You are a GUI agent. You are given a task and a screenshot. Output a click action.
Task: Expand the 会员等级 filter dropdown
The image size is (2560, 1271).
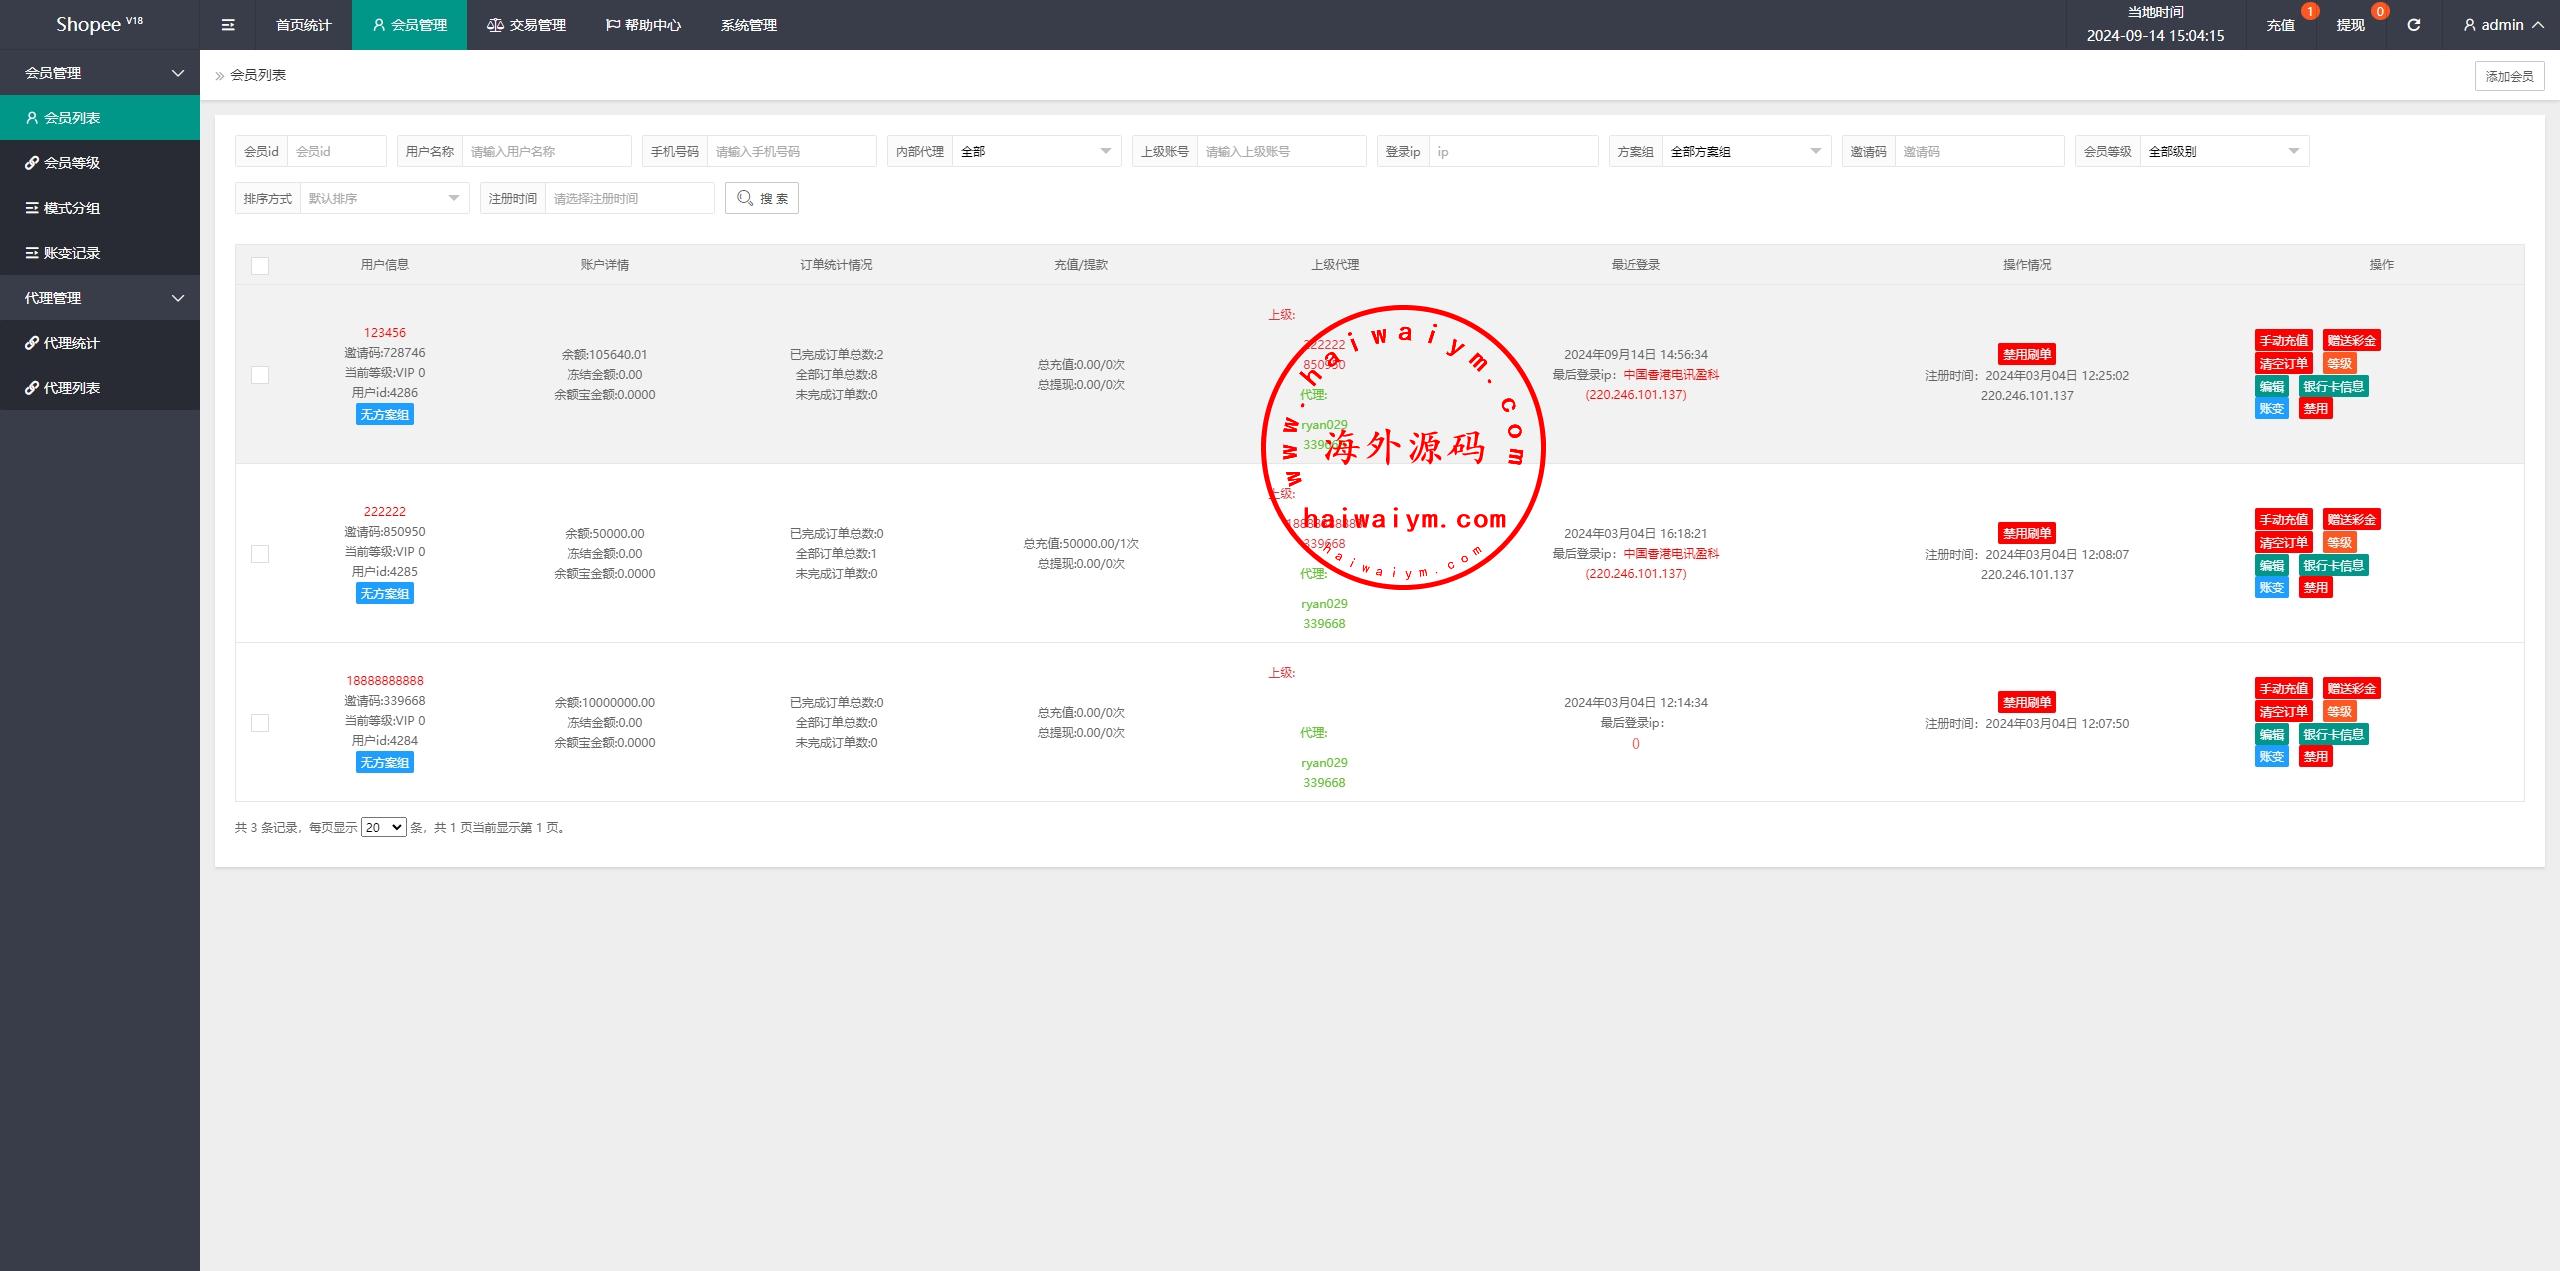tap(2223, 151)
